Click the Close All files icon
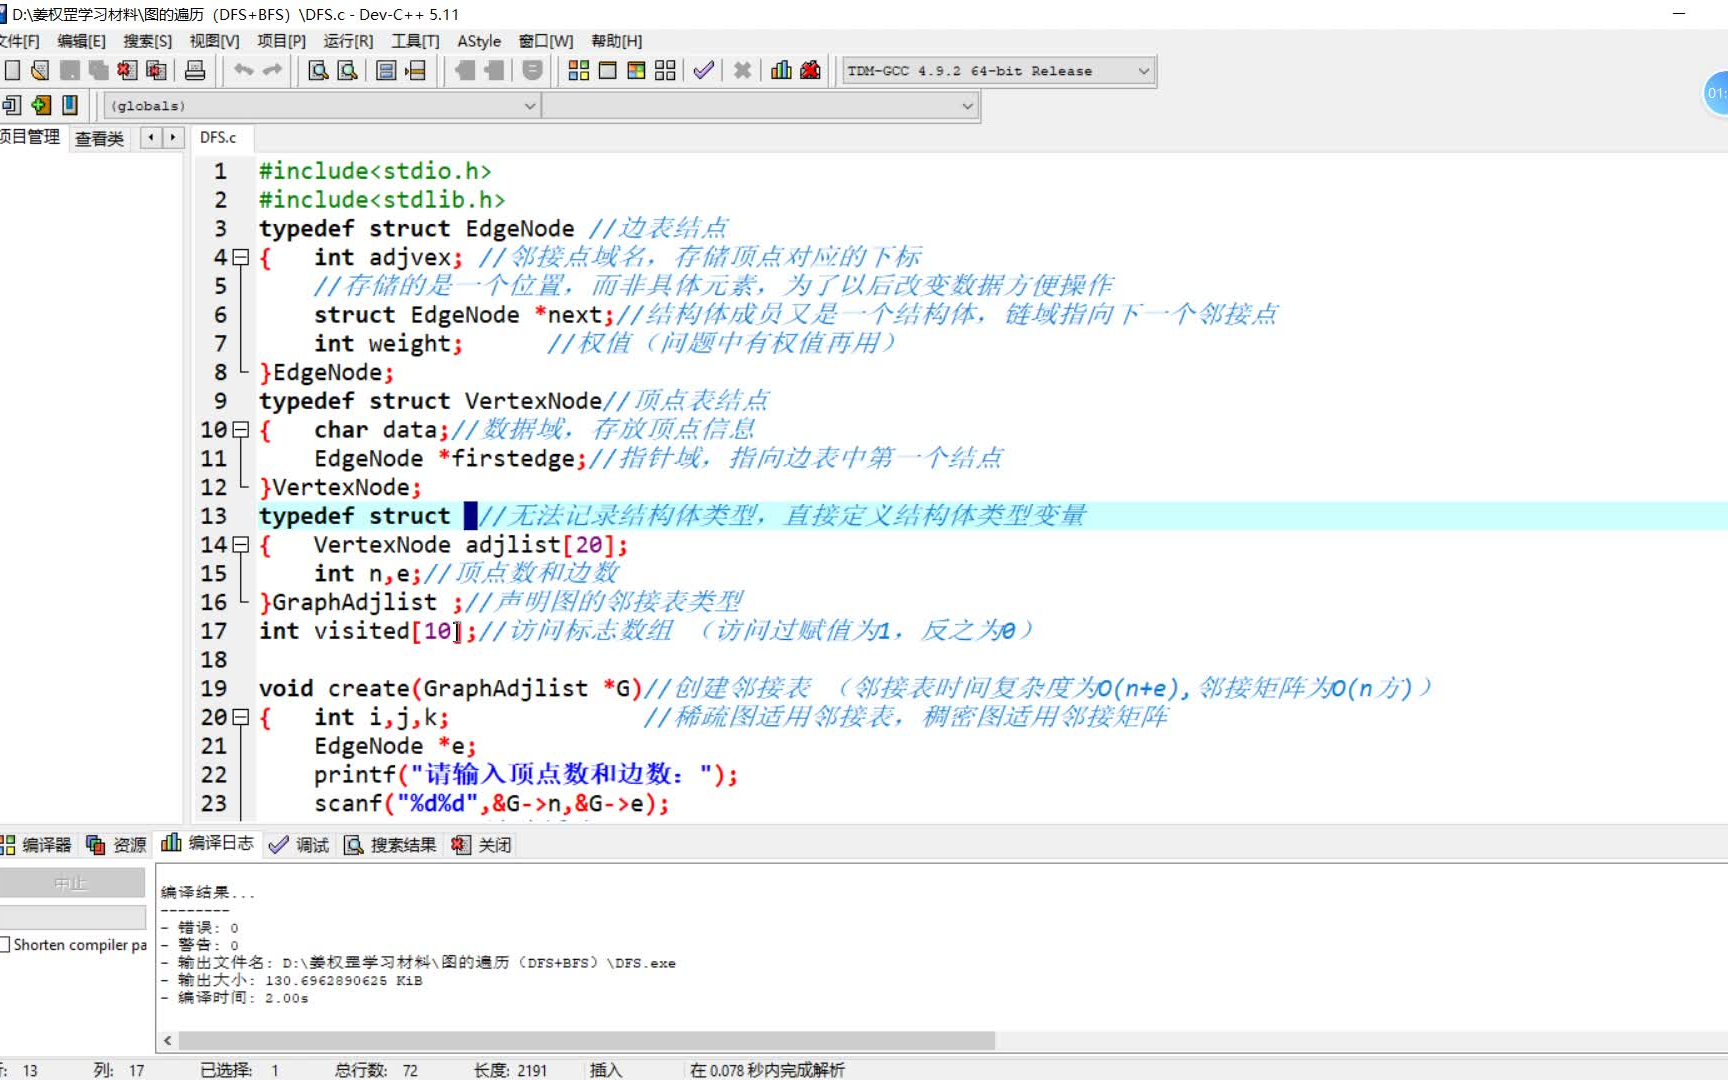The image size is (1728, 1080). click(156, 70)
